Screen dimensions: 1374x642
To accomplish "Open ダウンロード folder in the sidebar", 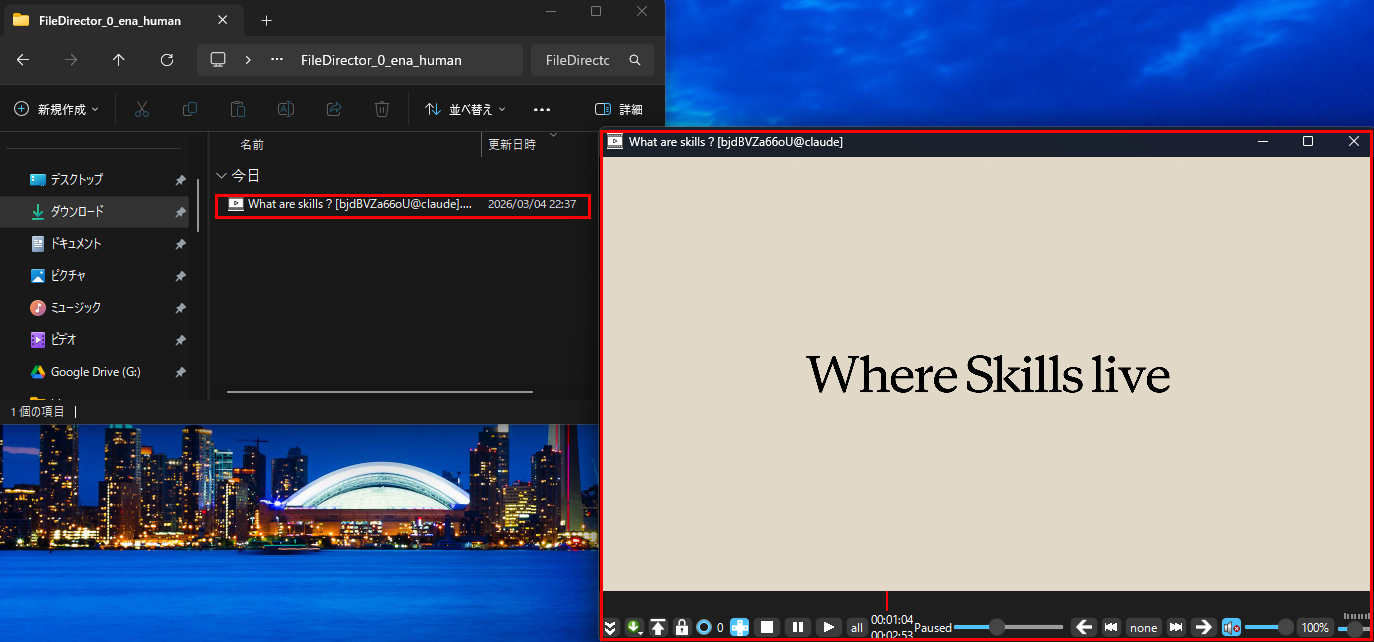I will pyautogui.click(x=77, y=211).
